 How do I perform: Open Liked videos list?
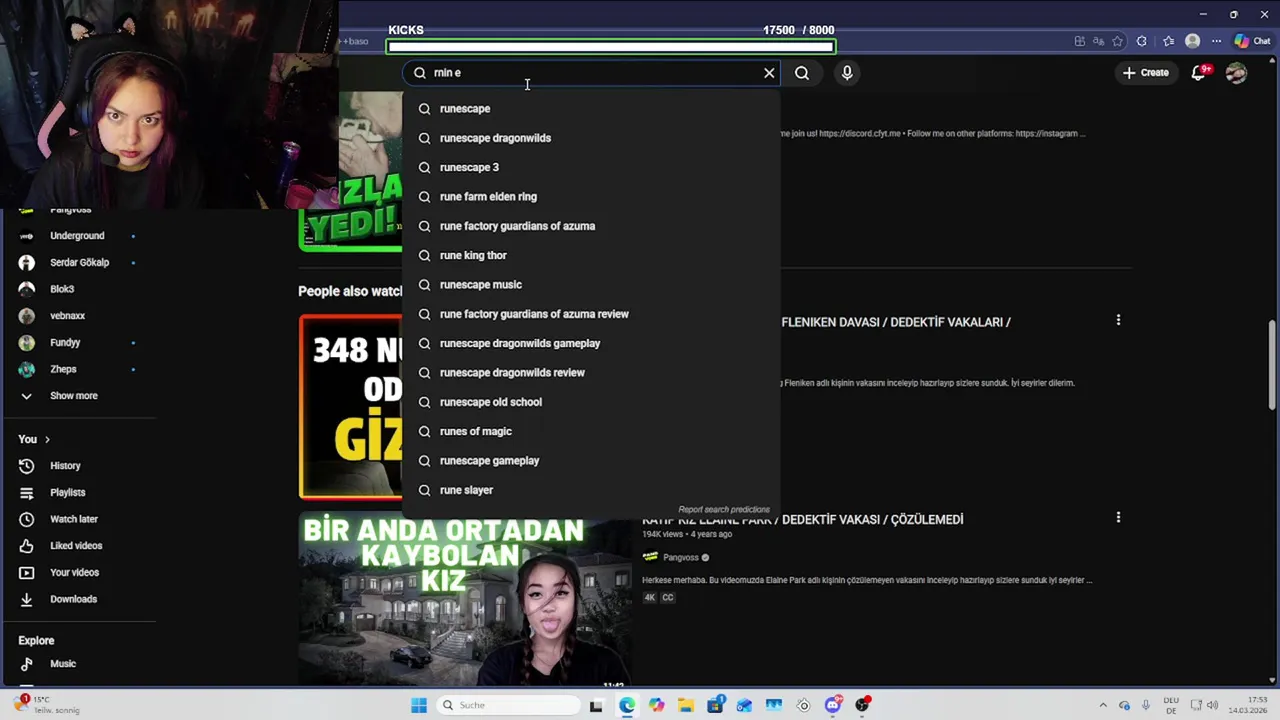(77, 546)
